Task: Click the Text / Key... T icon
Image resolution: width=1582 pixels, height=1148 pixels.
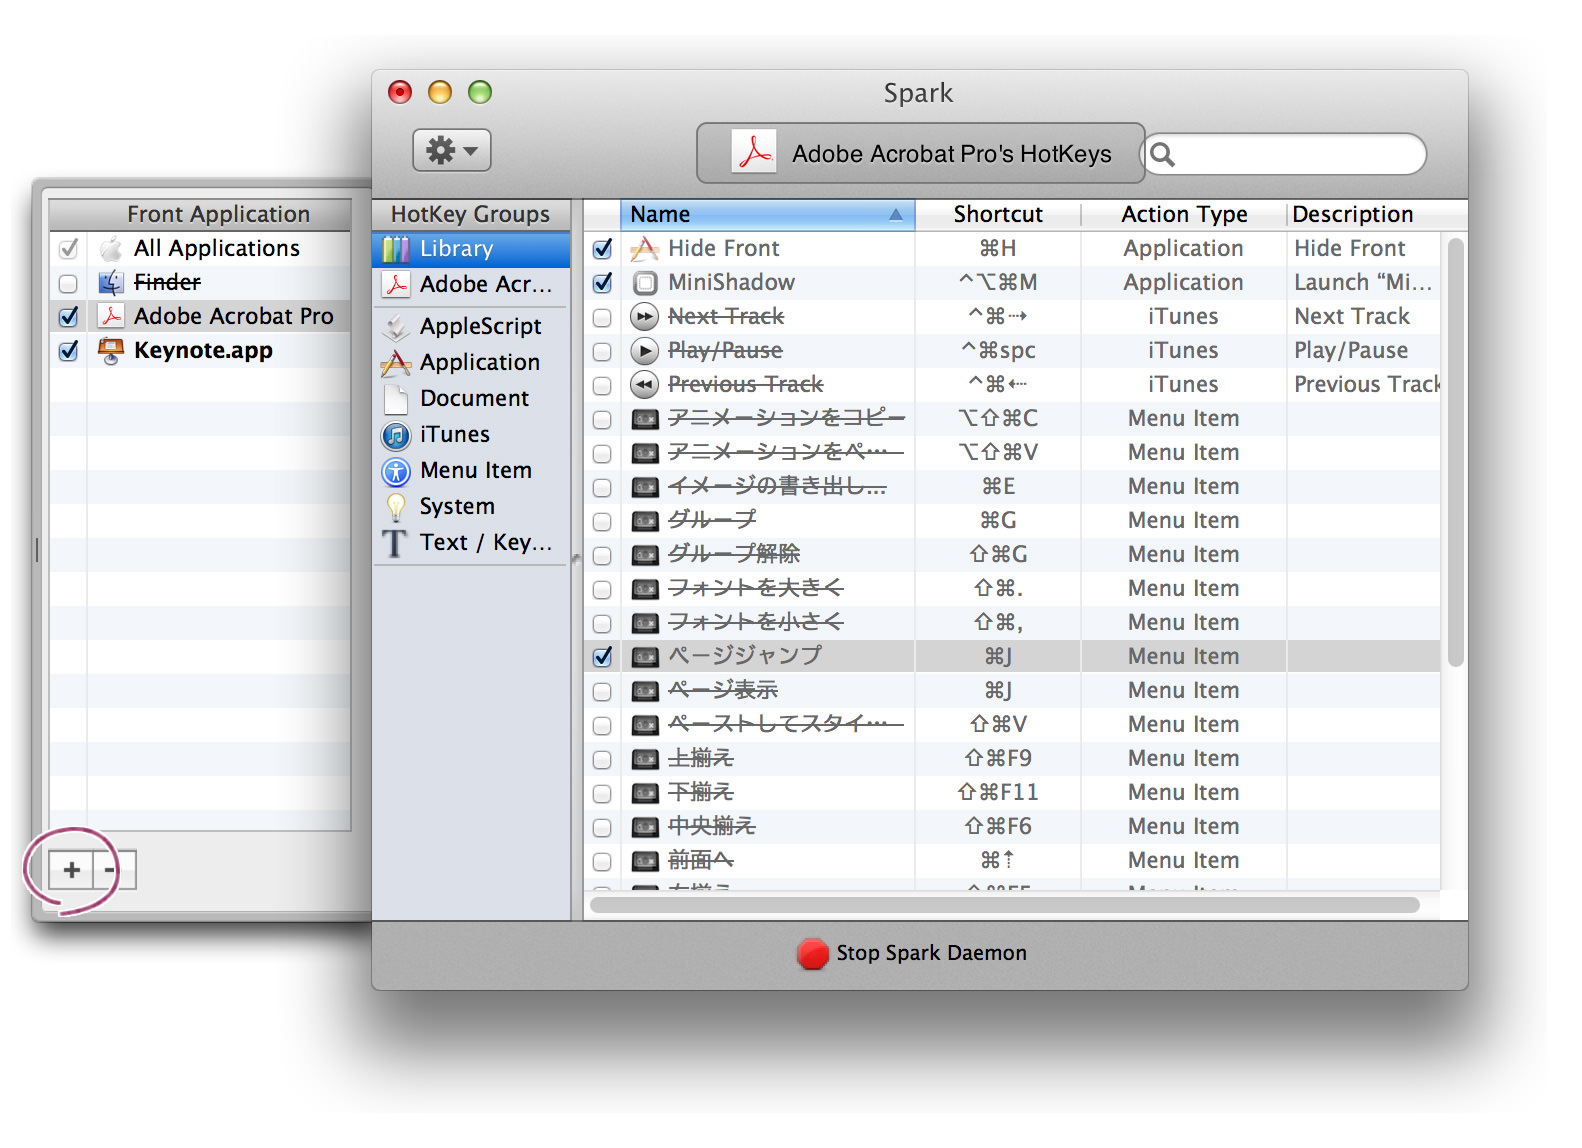Action: click(396, 543)
